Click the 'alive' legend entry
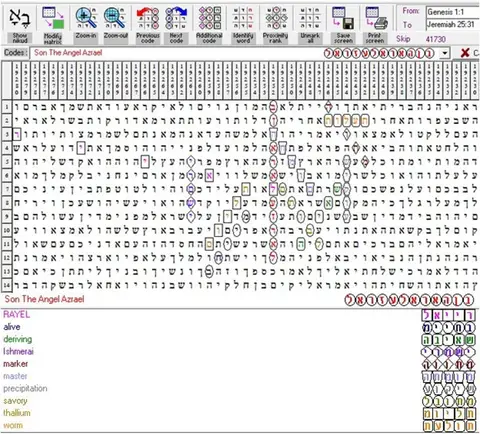Screen dimensions: 480x434 click(x=12, y=327)
